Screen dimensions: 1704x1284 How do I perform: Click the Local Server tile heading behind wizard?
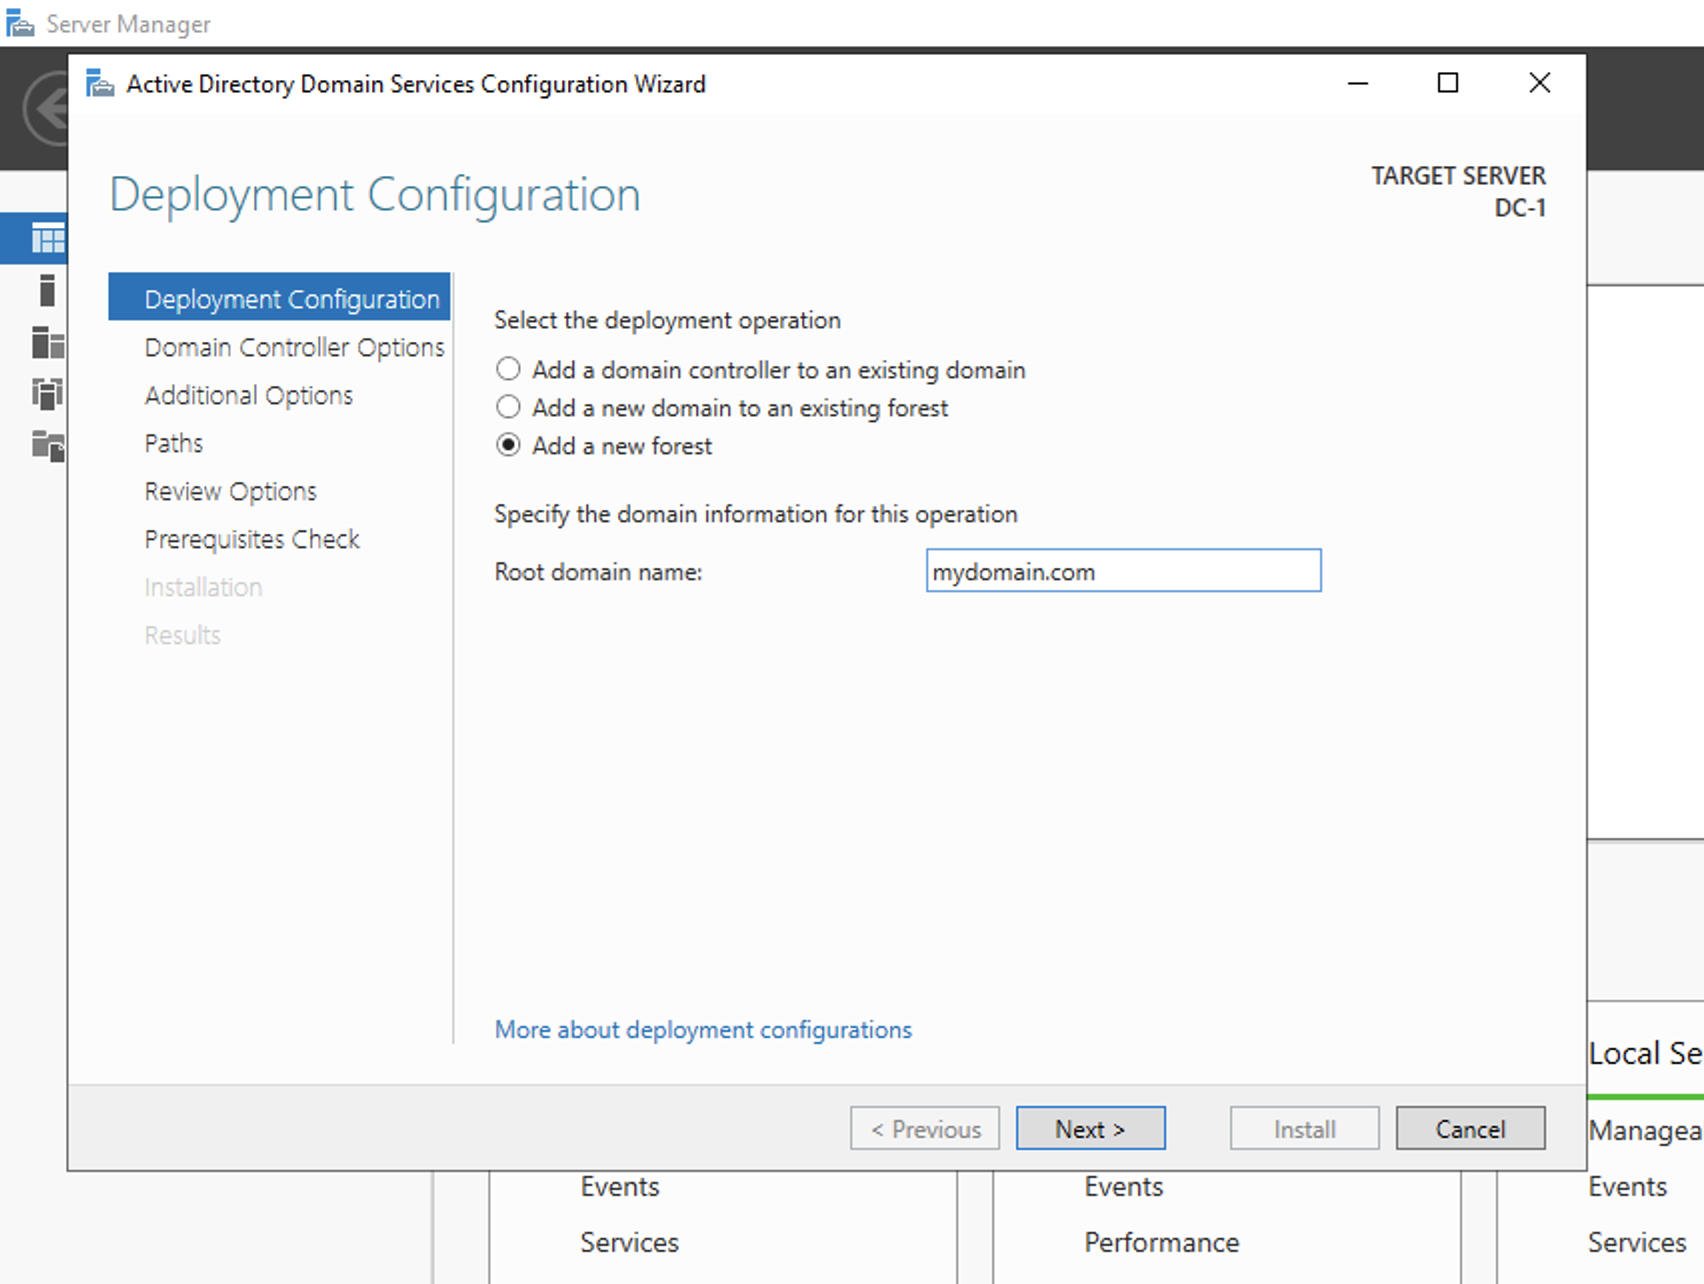pyautogui.click(x=1645, y=1053)
